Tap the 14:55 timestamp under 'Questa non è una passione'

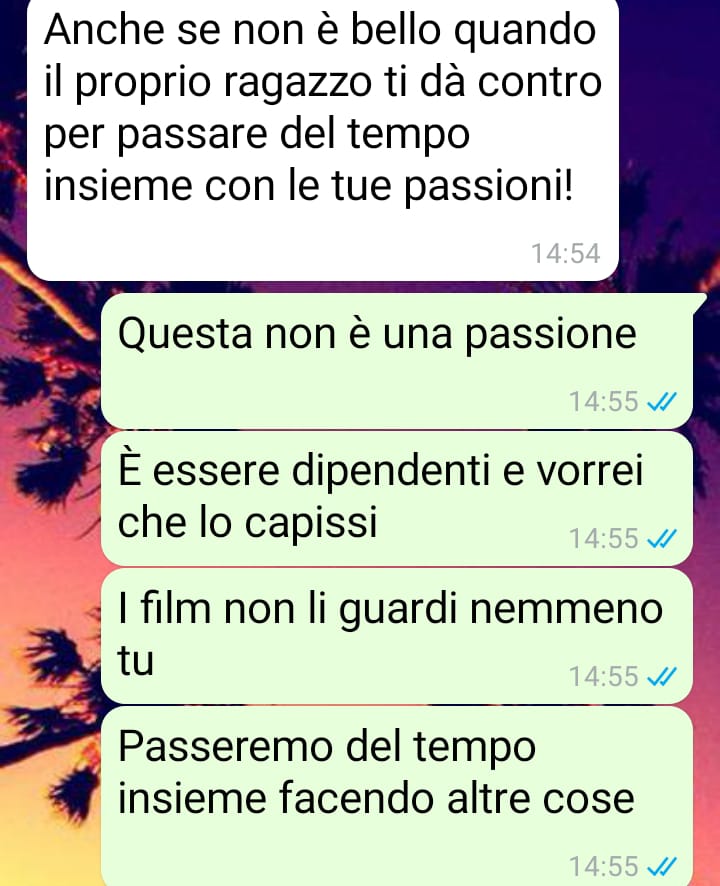point(604,402)
